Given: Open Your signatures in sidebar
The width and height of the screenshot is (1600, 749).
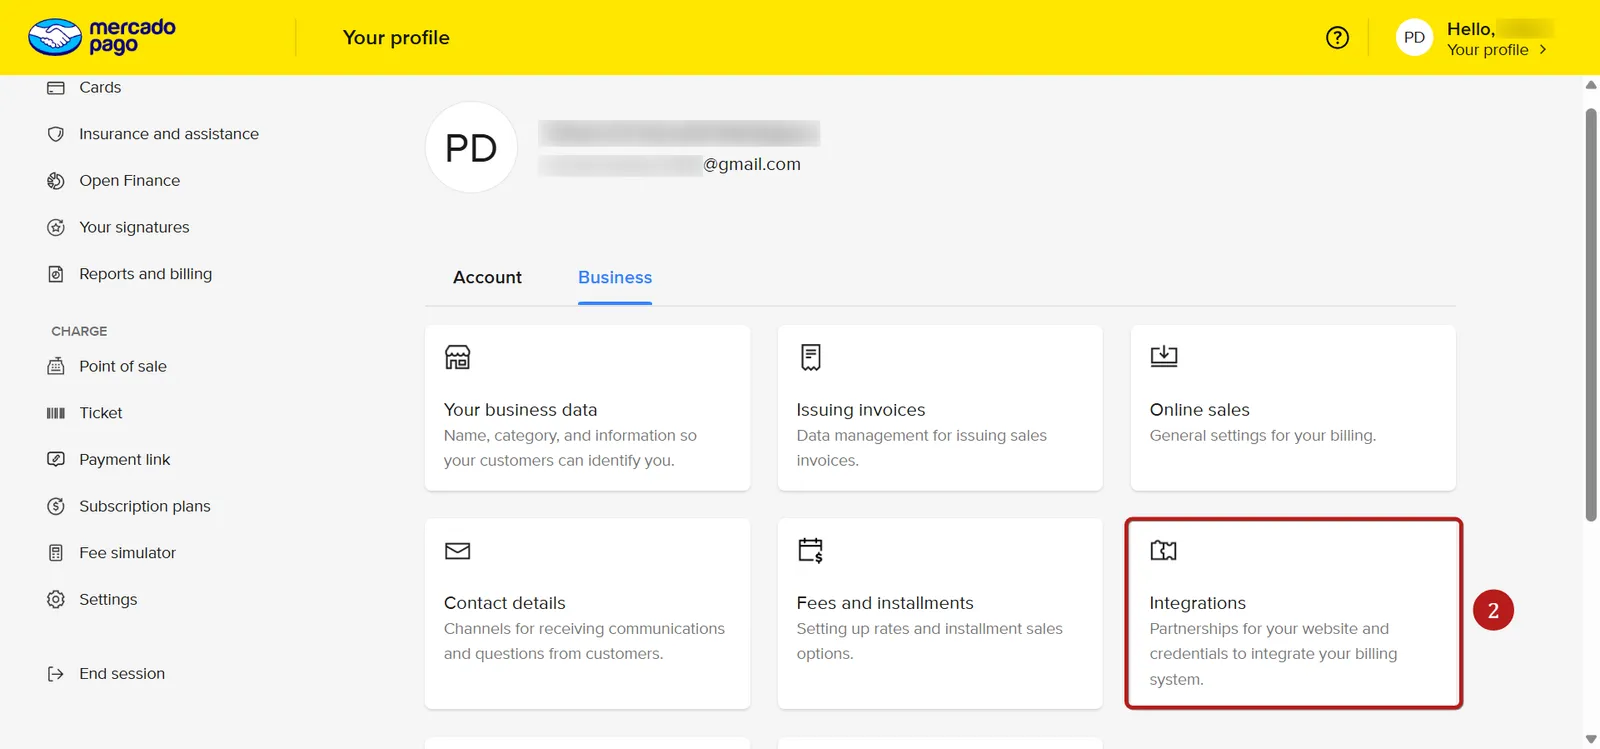Looking at the screenshot, I should [134, 227].
